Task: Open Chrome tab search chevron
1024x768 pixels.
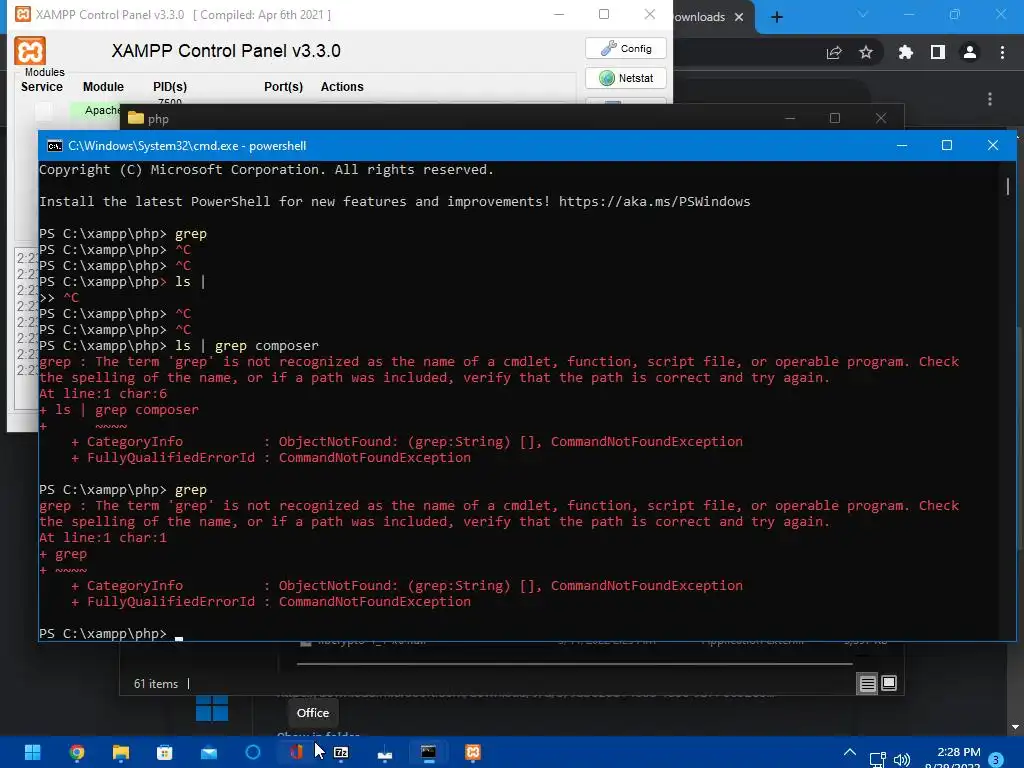Action: pos(863,14)
